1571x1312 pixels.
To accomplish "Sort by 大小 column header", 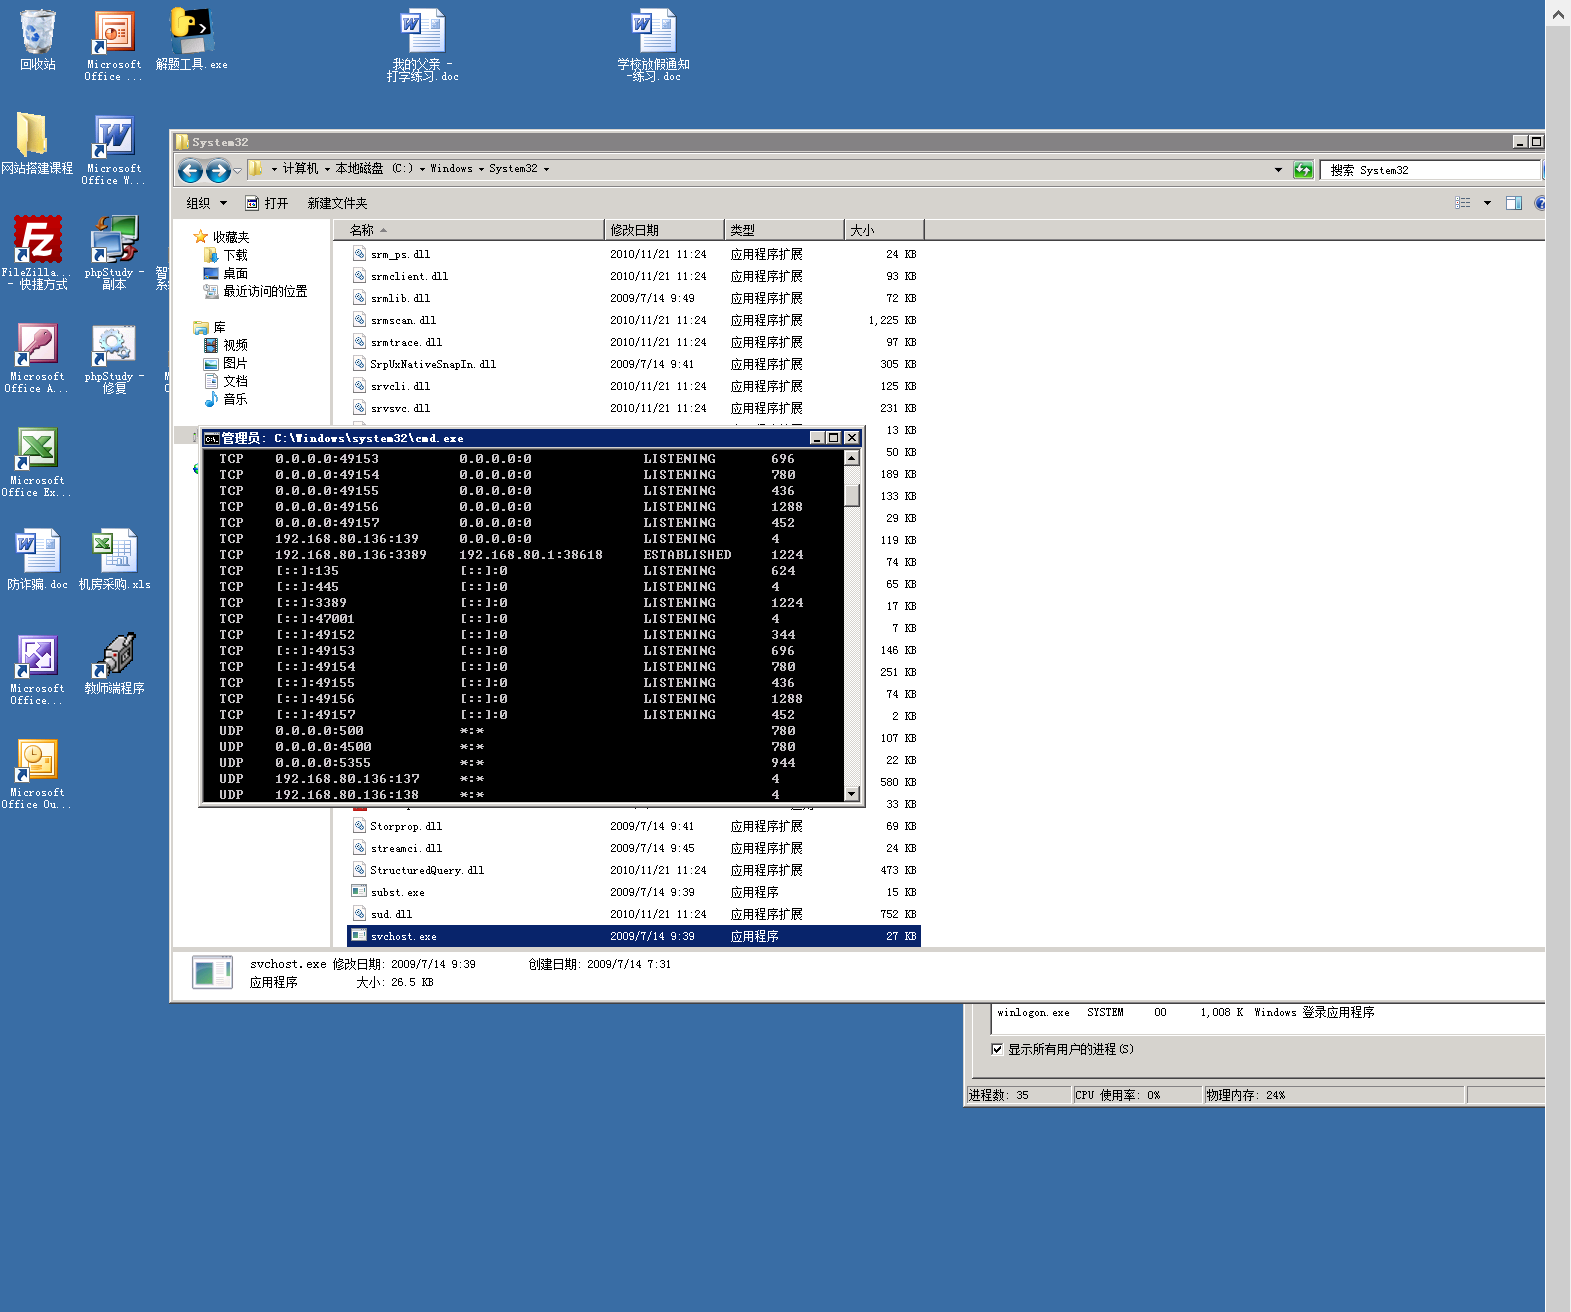I will (x=884, y=230).
